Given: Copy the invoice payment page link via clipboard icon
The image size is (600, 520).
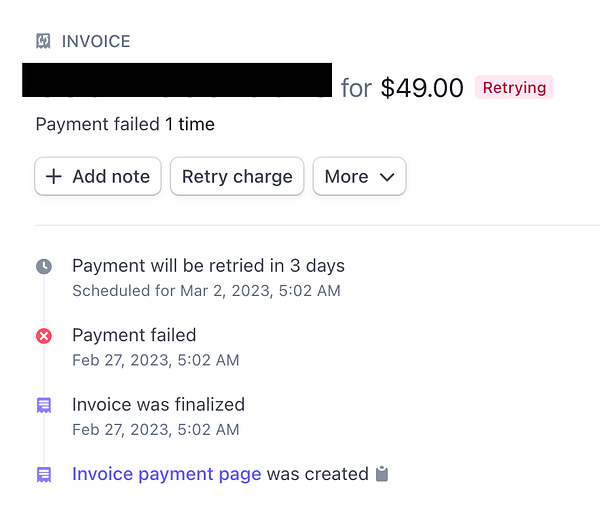Looking at the screenshot, I should tap(381, 474).
